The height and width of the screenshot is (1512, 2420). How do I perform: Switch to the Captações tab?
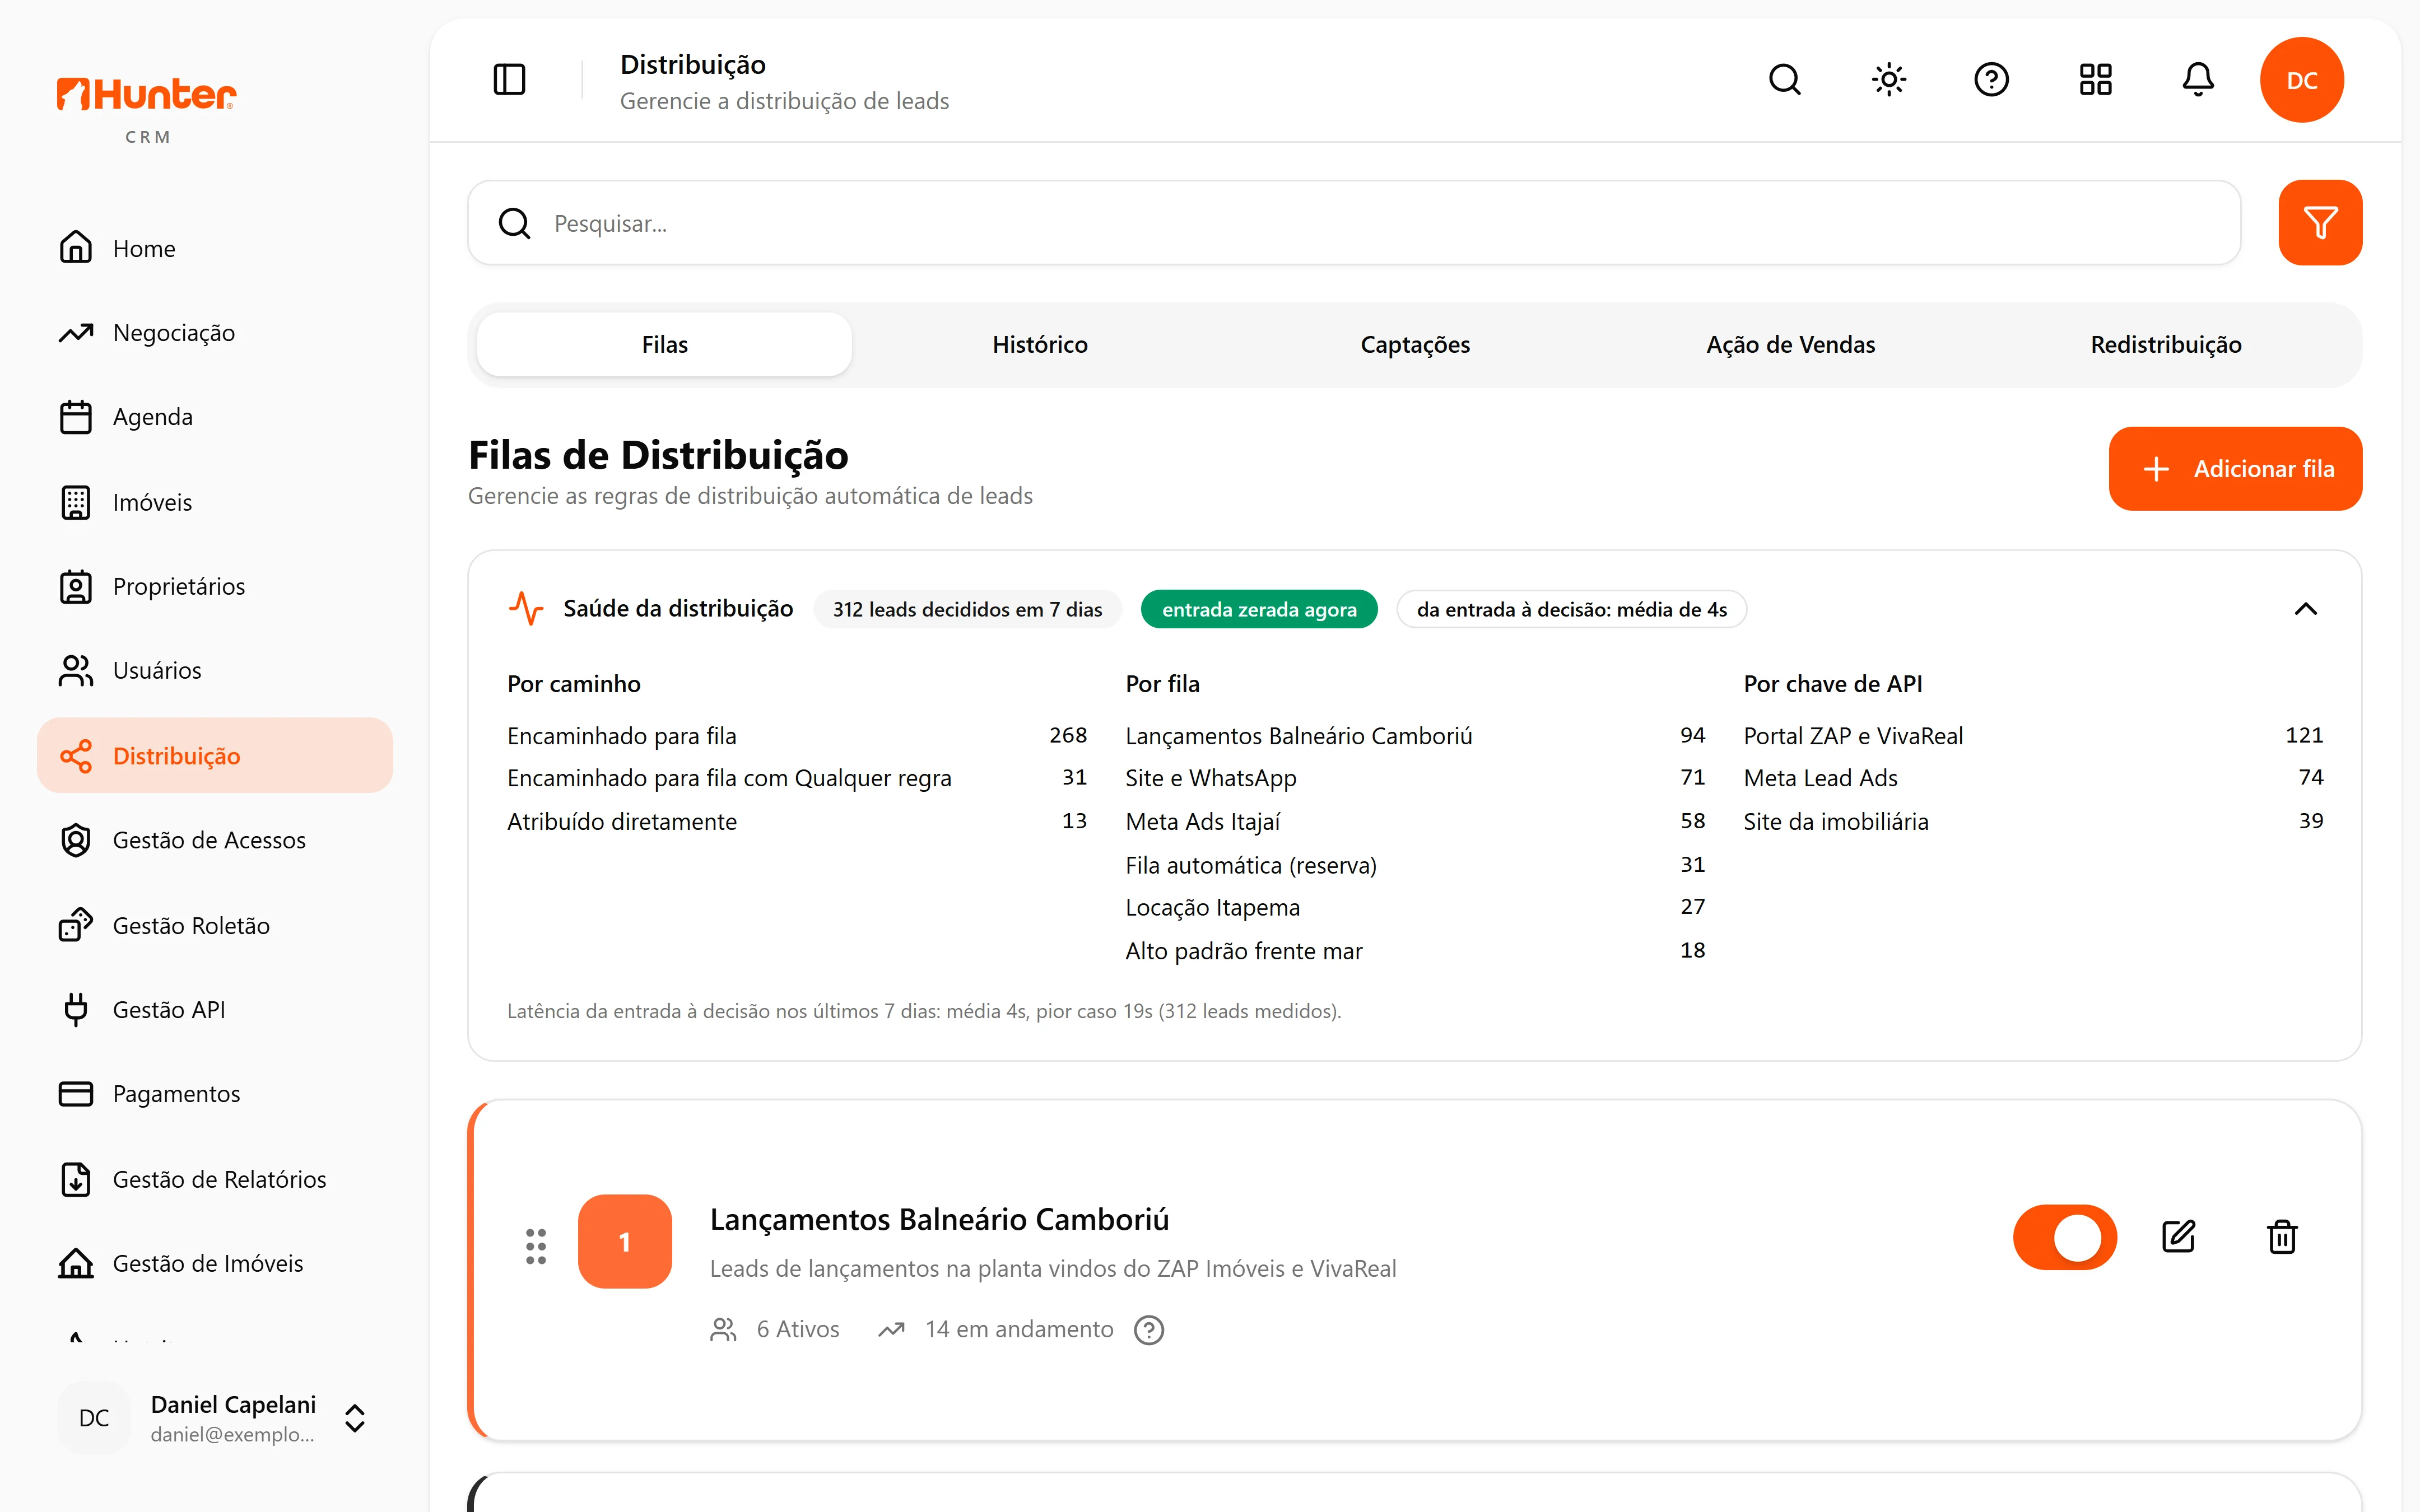1415,345
